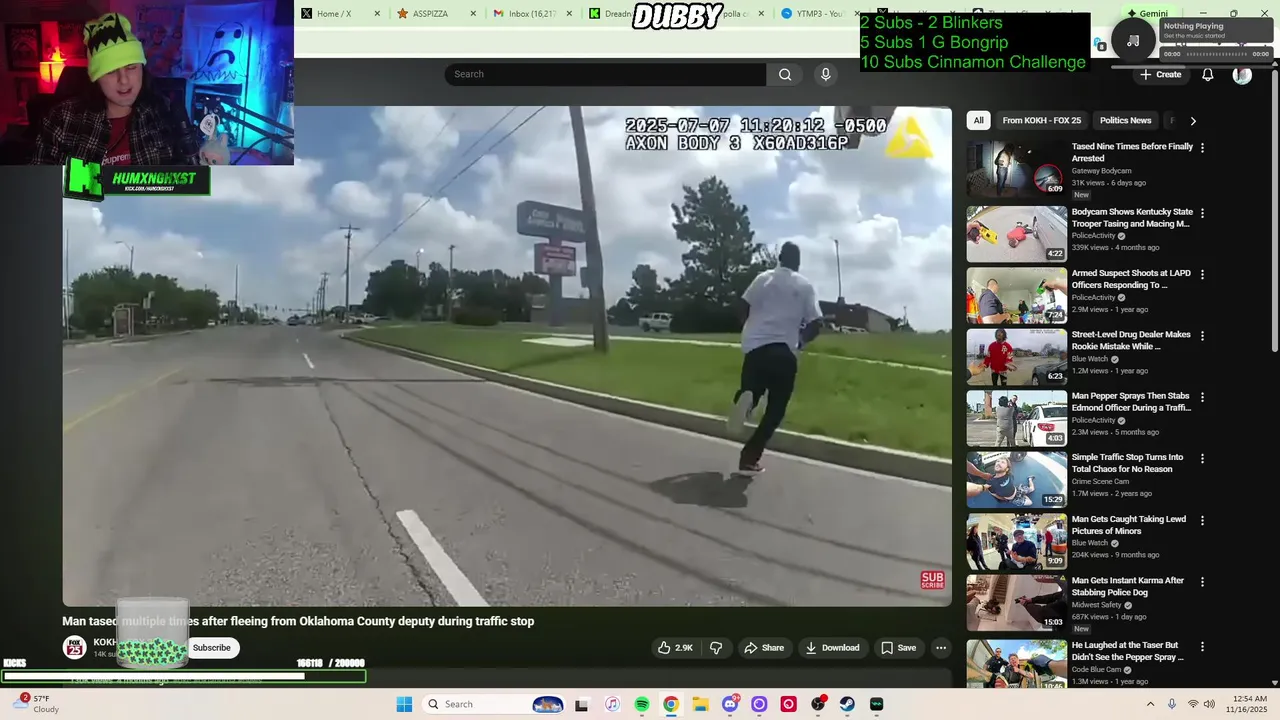Click the YouTube search magnifier button
This screenshot has width=1280, height=720.
[x=785, y=74]
